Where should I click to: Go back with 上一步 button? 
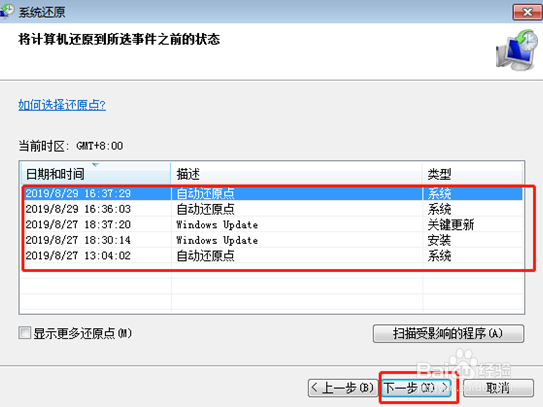(343, 388)
